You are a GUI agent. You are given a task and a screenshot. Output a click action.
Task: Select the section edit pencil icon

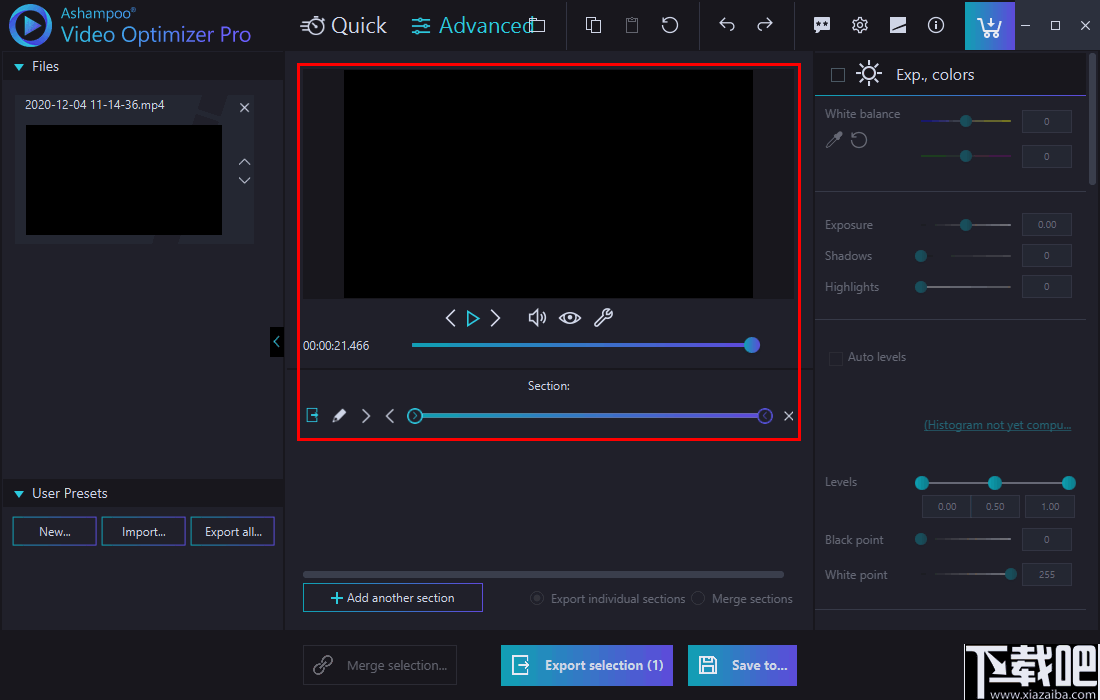coord(338,415)
